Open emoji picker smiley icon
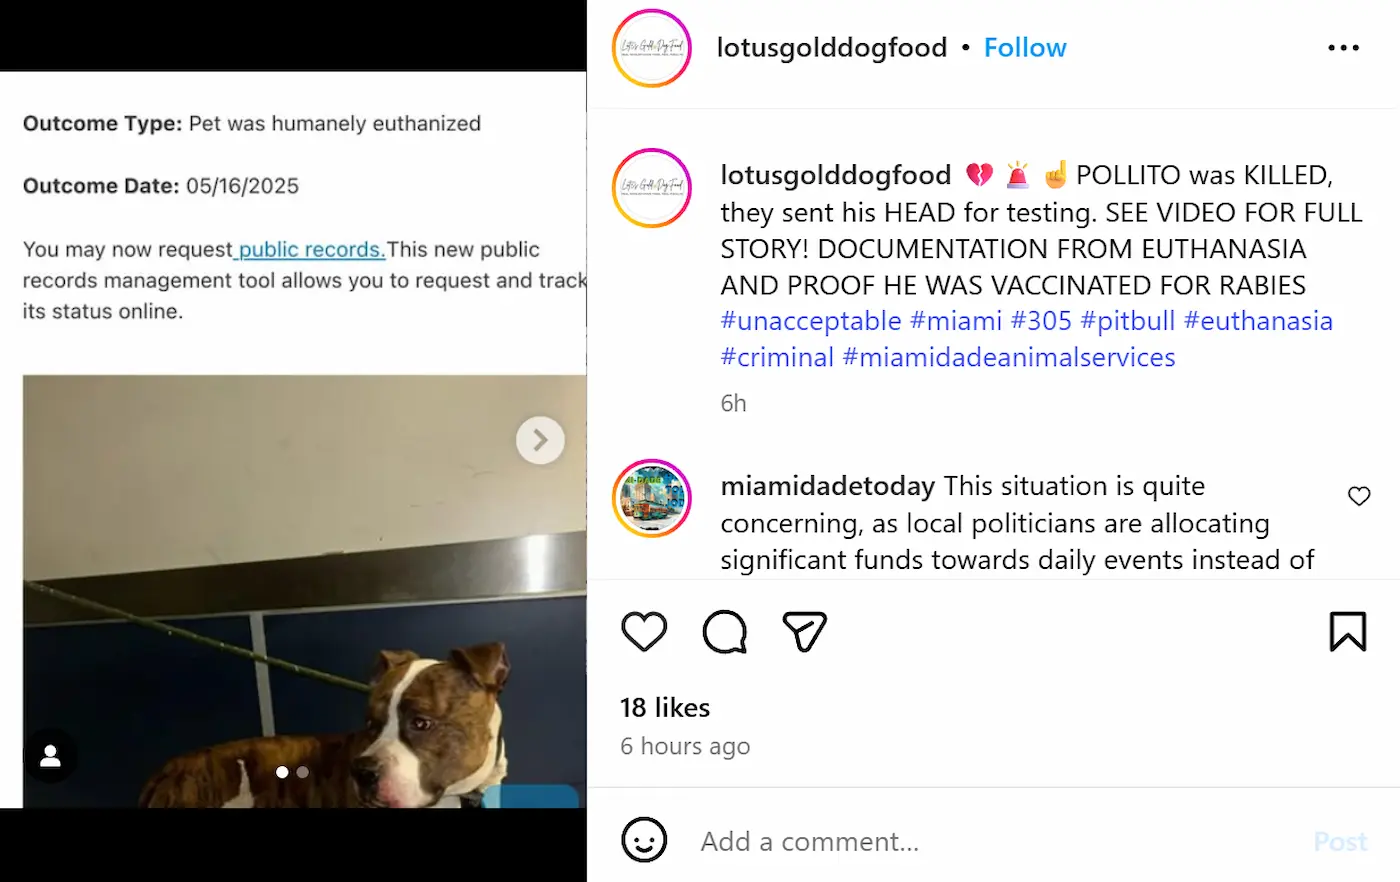1400x882 pixels. coord(644,840)
